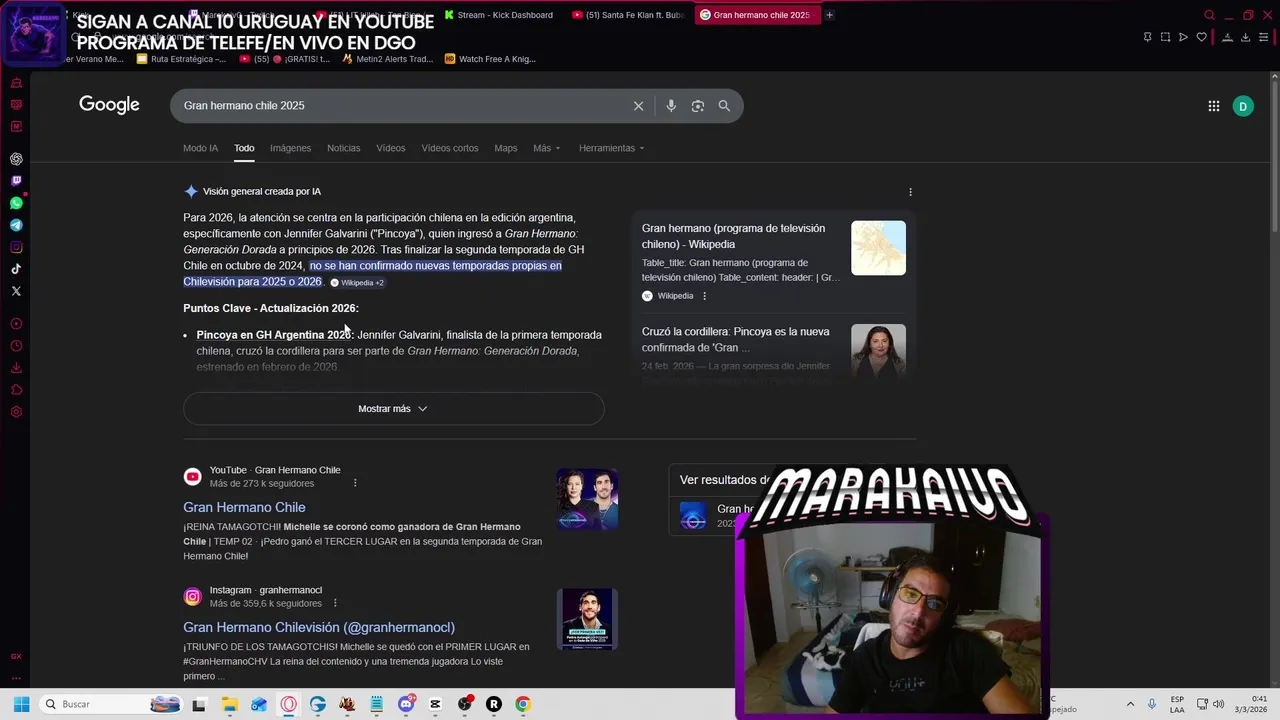Click Windows taskbar Buscar search box
The image size is (1280, 720).
pyautogui.click(x=110, y=704)
